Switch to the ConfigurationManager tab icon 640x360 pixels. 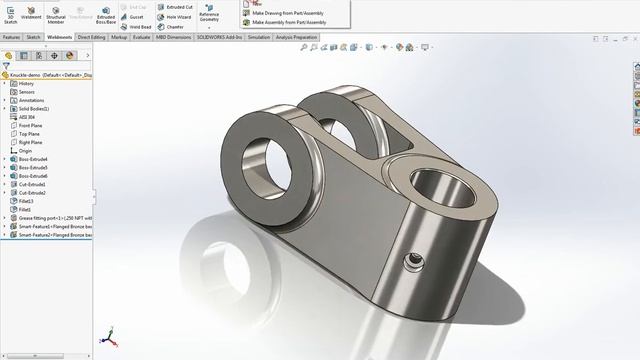(x=39, y=56)
